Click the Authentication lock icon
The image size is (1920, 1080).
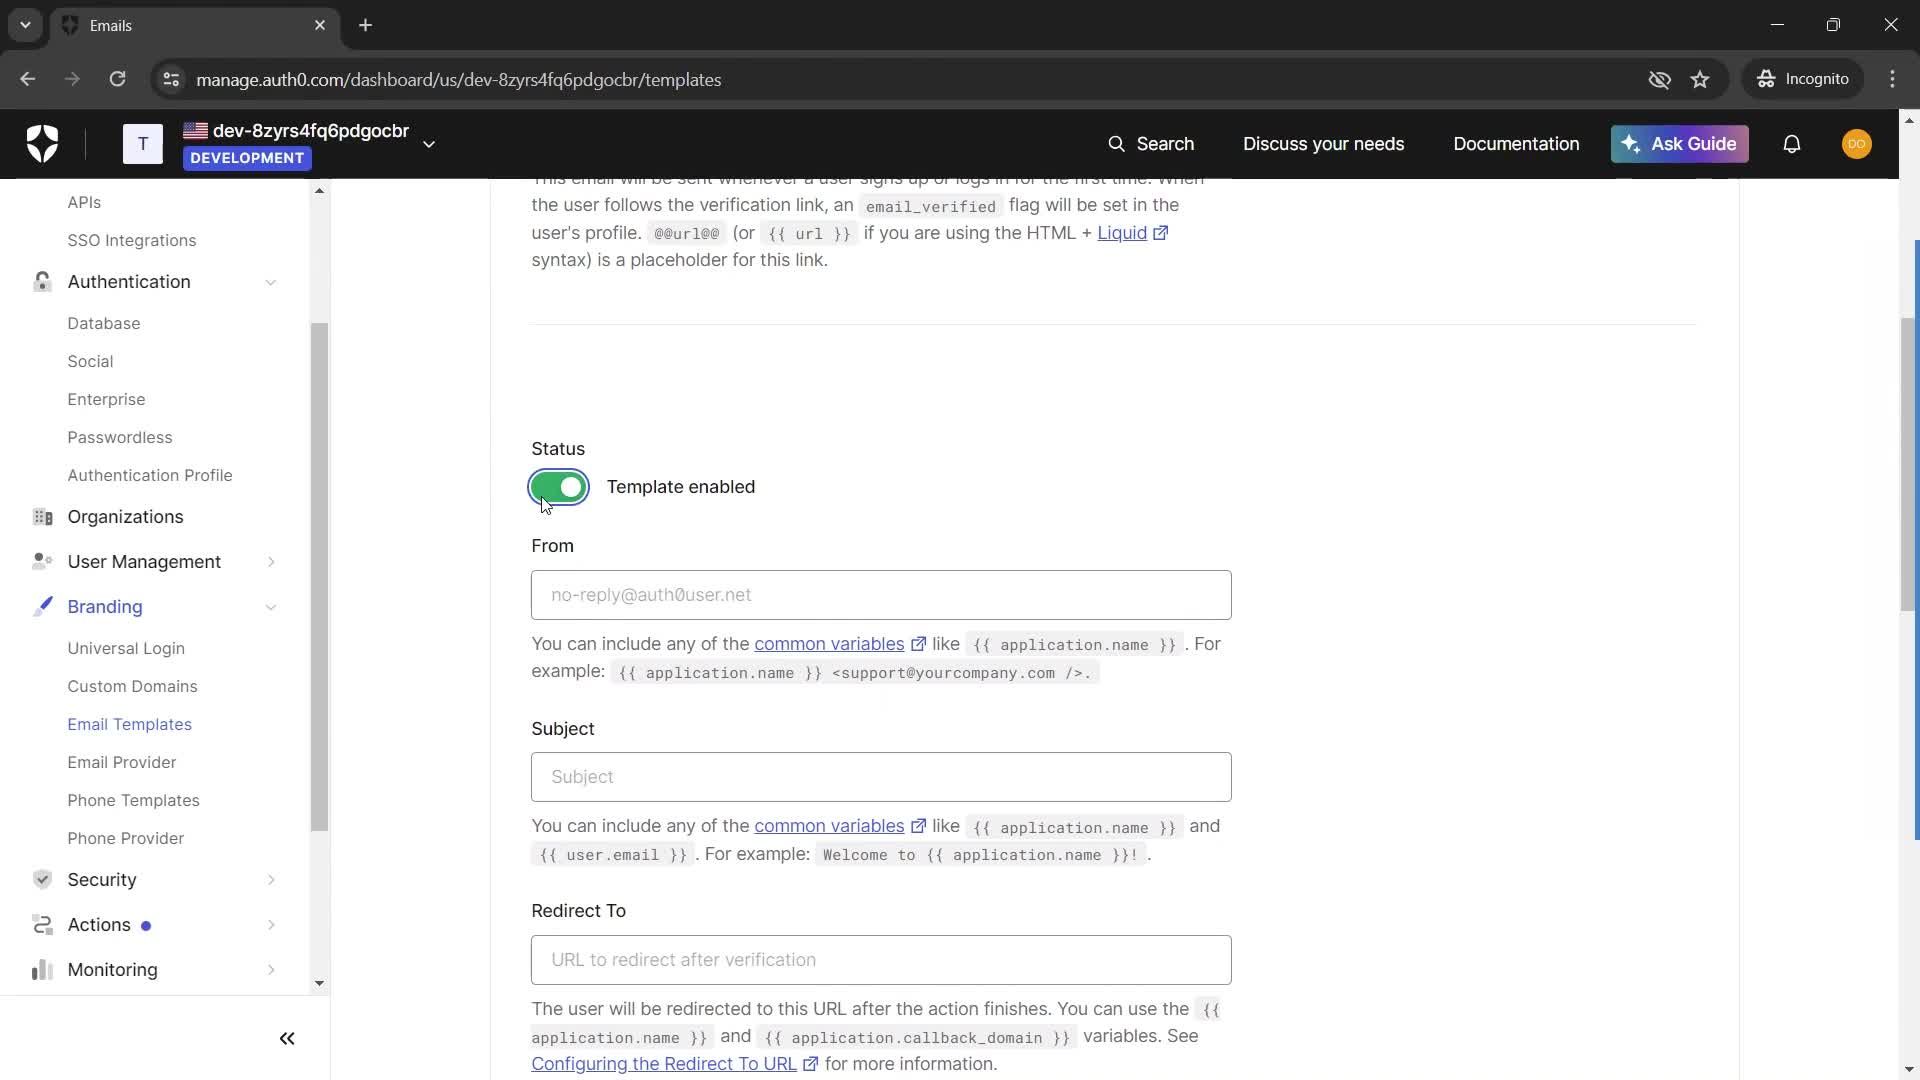coord(42,282)
